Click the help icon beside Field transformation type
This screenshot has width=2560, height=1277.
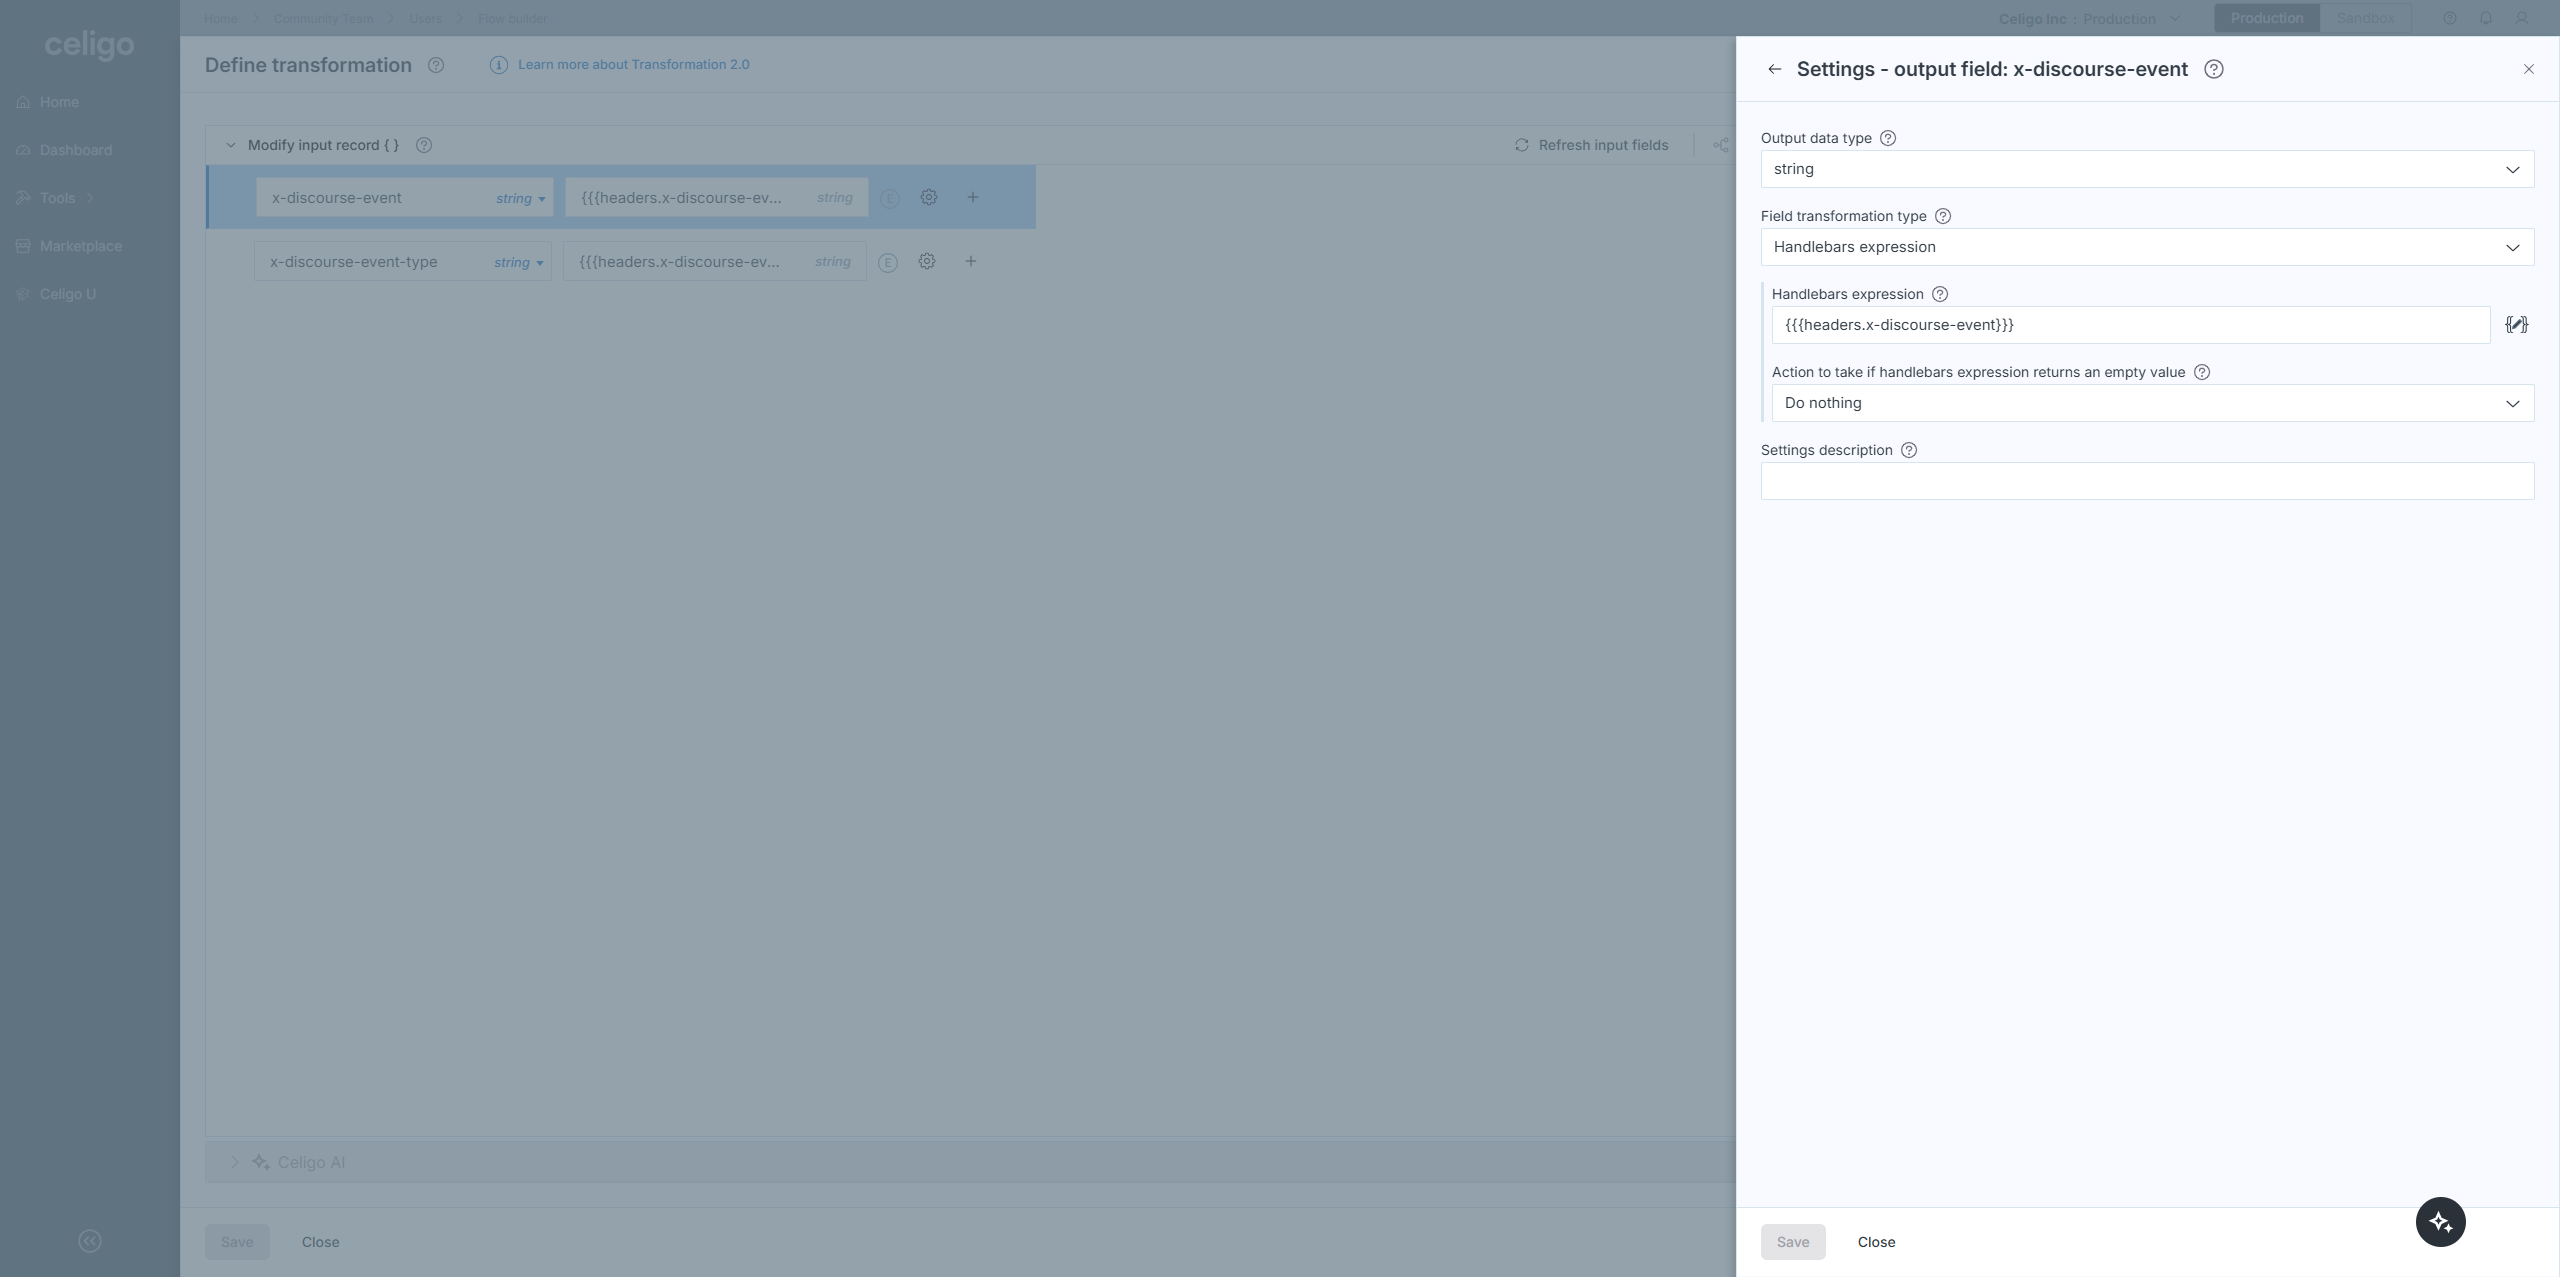click(x=1943, y=216)
